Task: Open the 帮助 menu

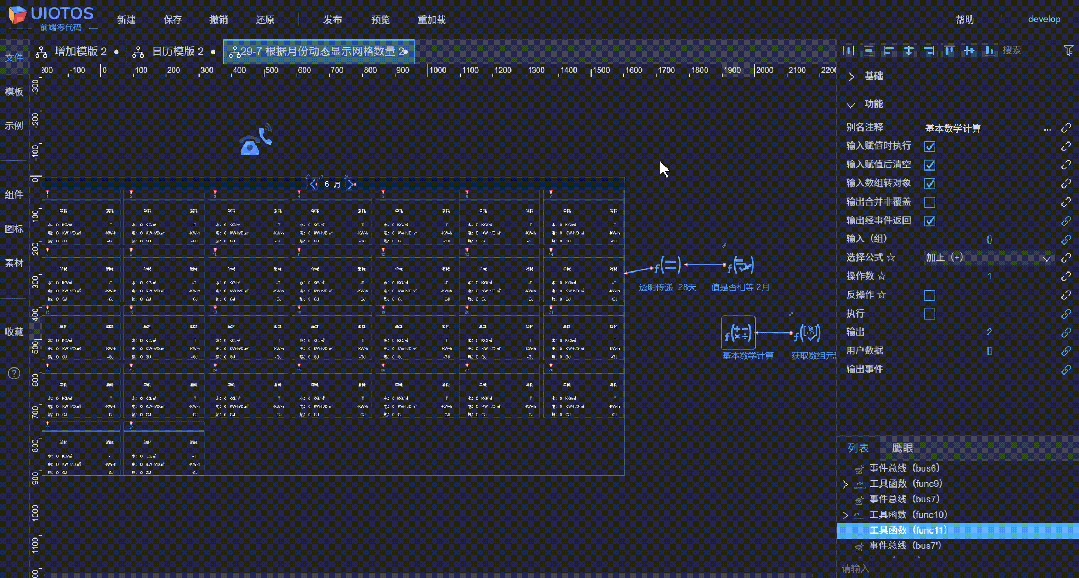Action: pyautogui.click(x=965, y=20)
